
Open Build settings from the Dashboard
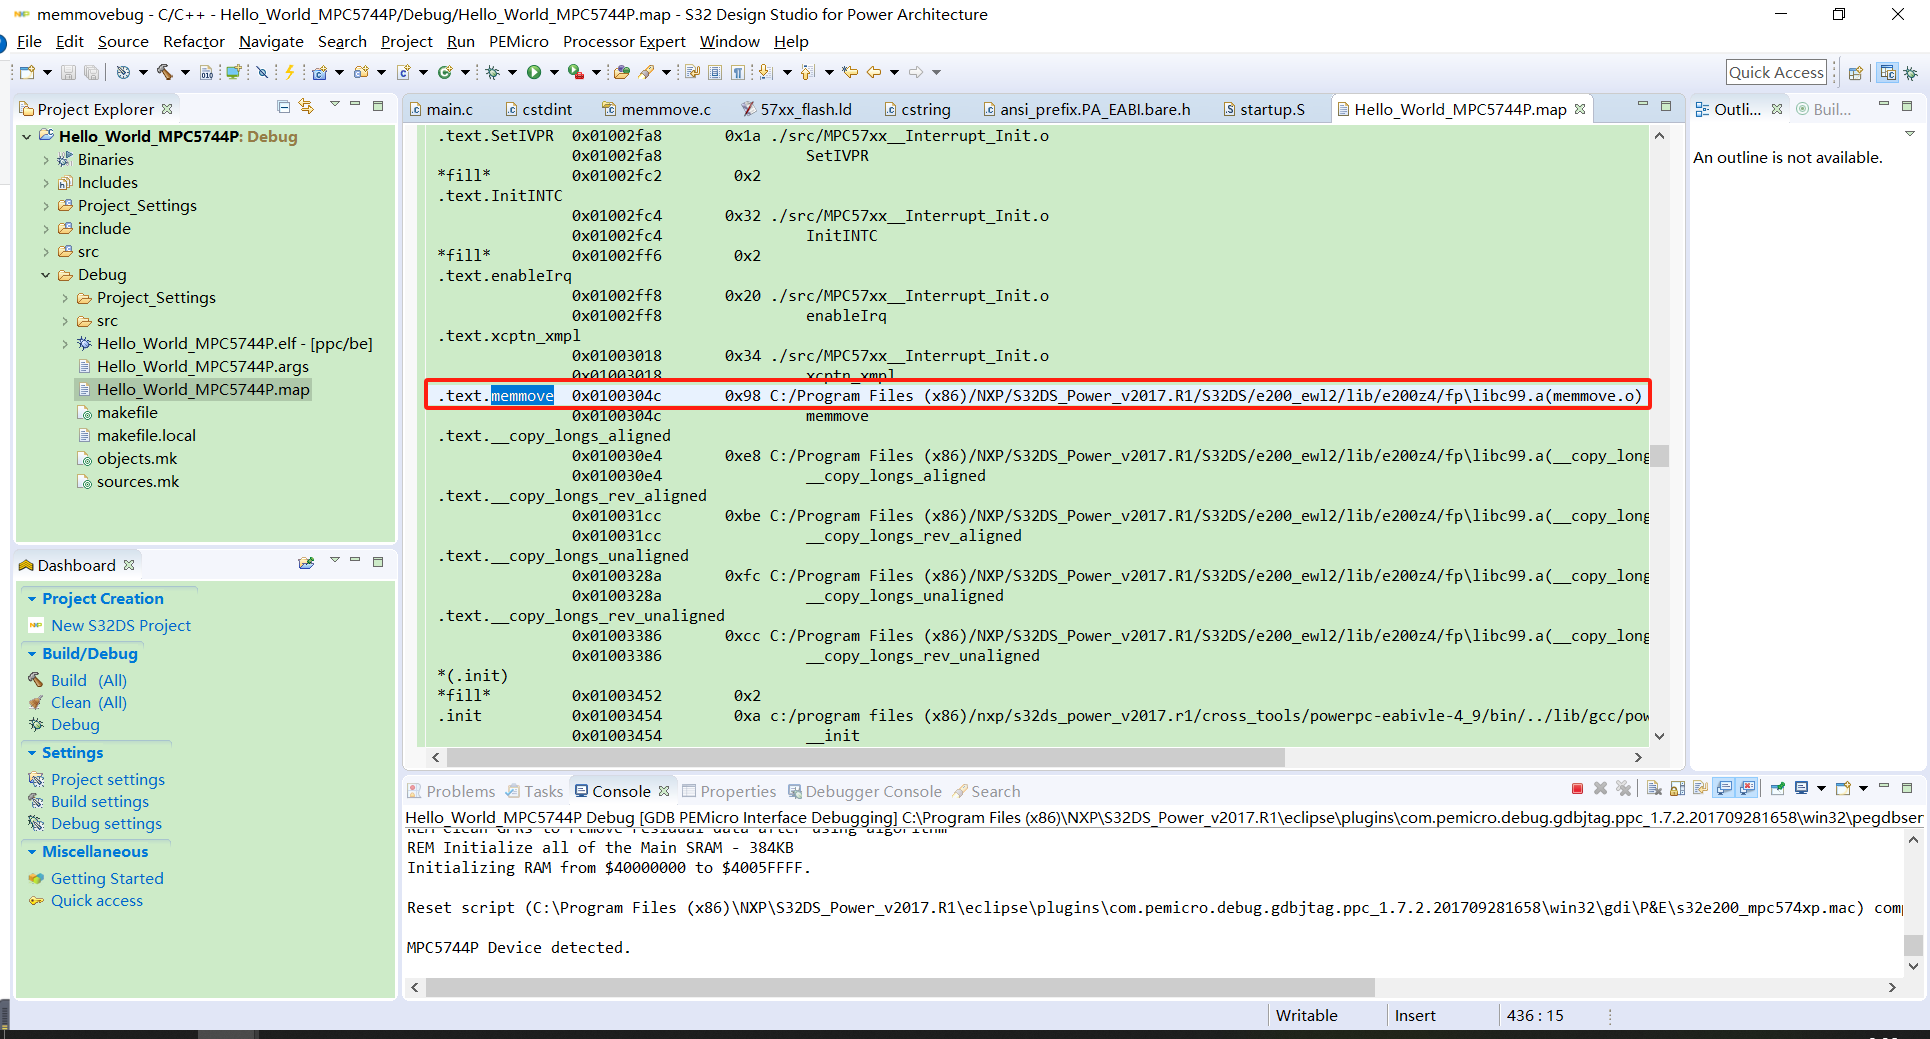99,801
